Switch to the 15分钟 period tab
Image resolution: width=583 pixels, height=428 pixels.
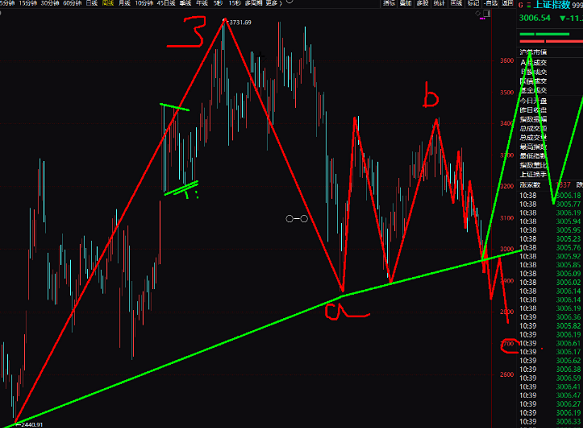[x=28, y=3]
